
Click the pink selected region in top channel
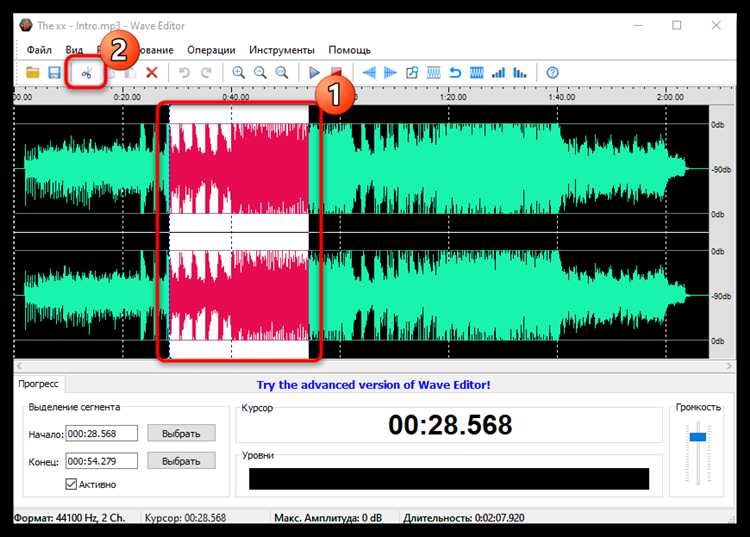click(239, 168)
